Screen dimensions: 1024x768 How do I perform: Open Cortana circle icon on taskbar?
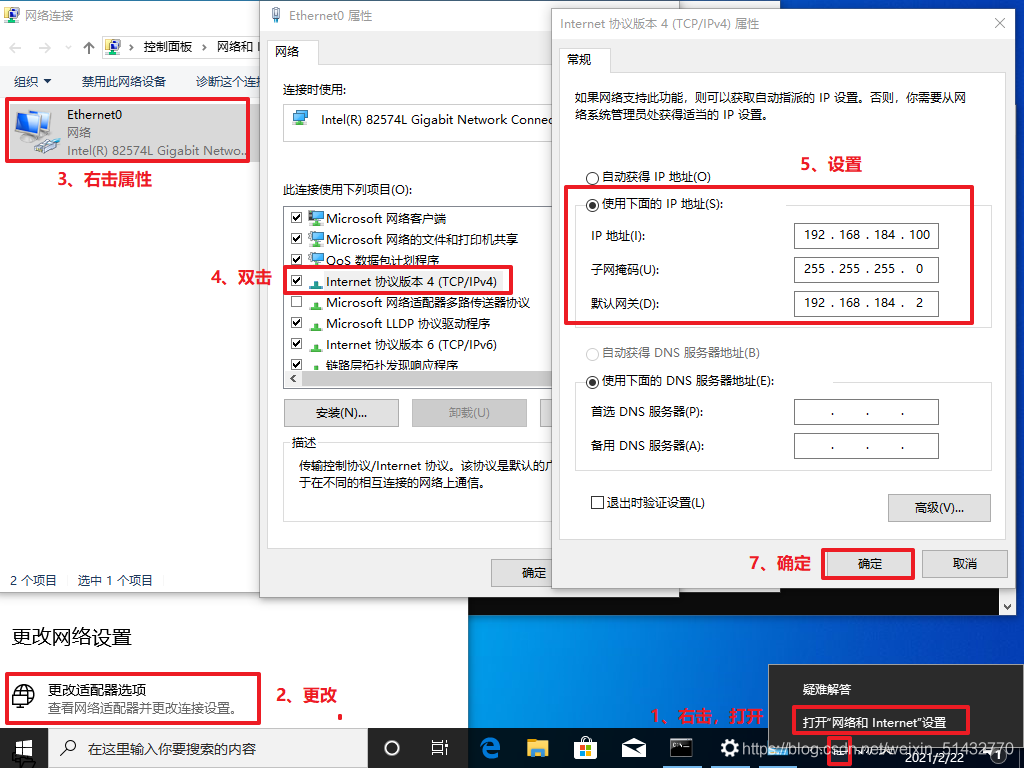[392, 748]
